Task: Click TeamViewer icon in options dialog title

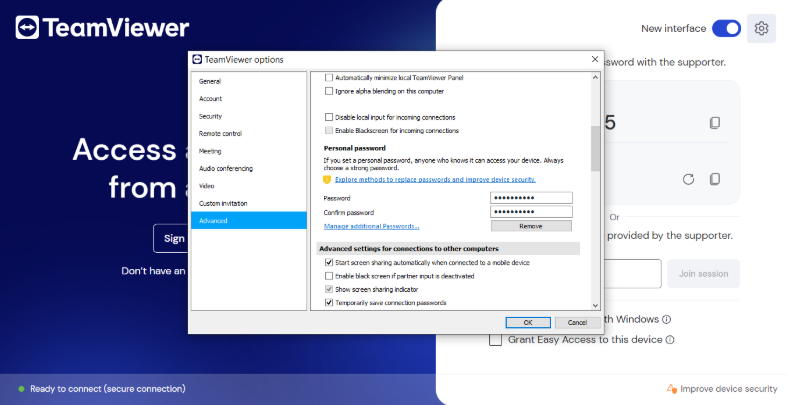Action: [x=197, y=59]
